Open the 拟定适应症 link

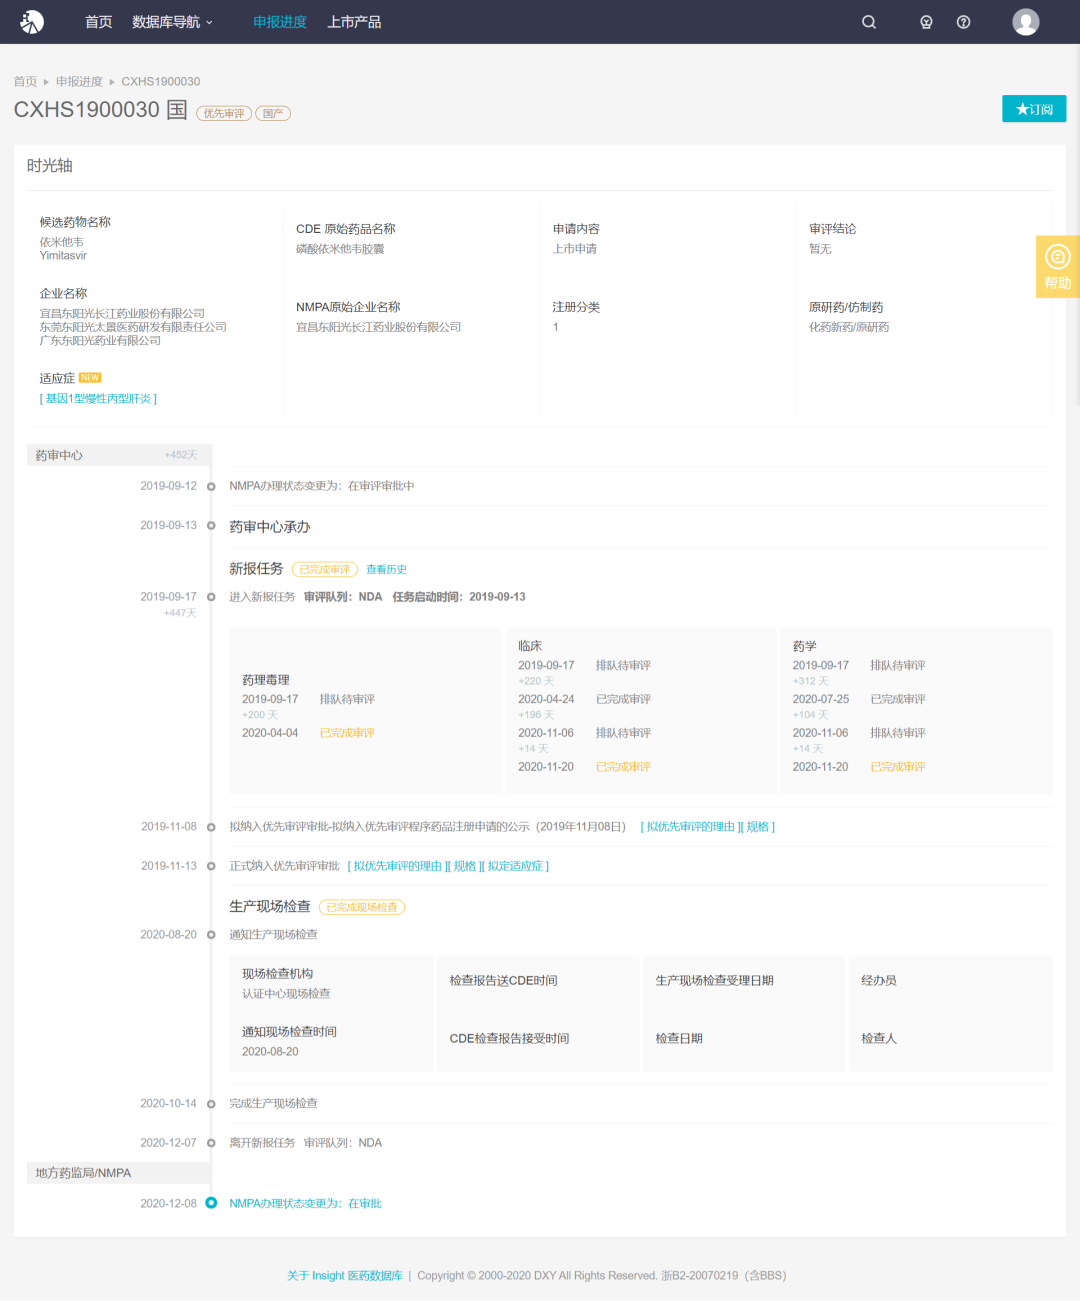[x=515, y=866]
